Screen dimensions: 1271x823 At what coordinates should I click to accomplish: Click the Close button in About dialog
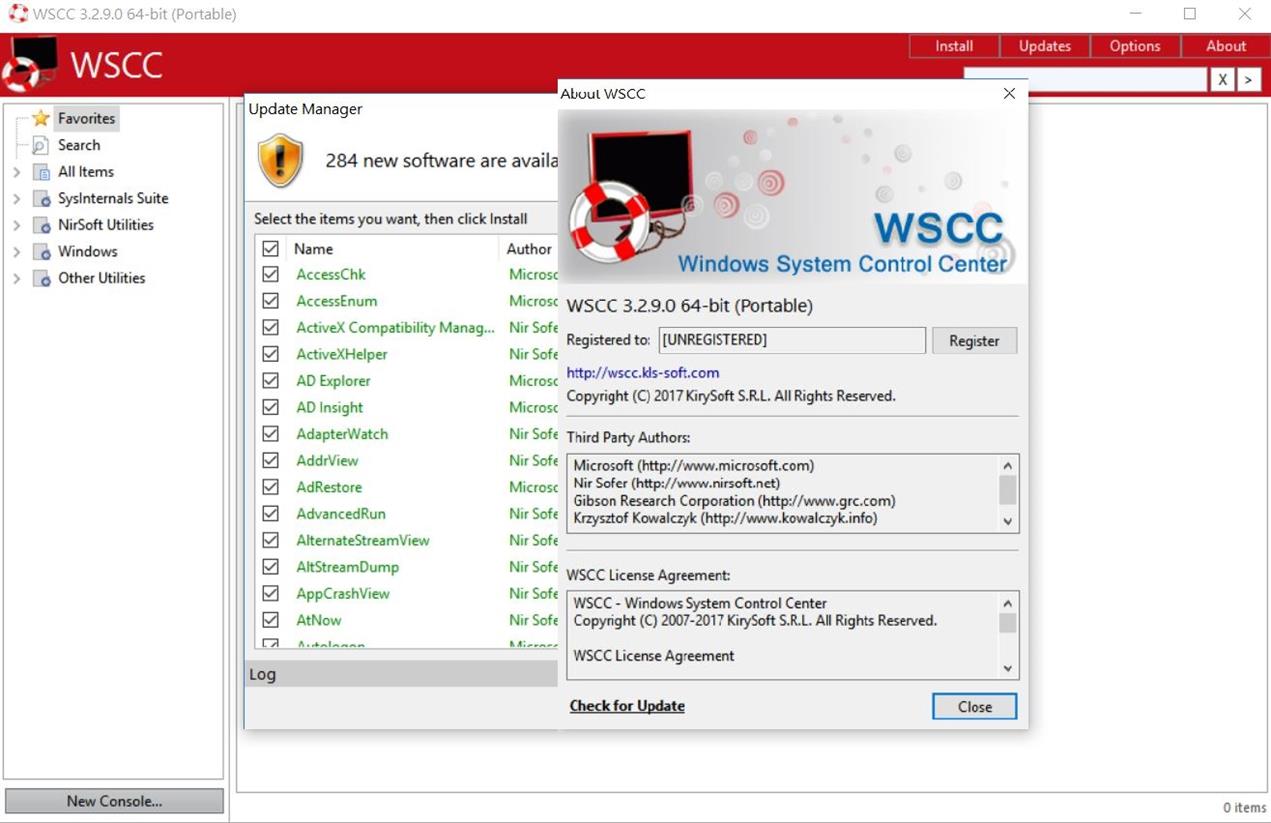[x=974, y=707]
